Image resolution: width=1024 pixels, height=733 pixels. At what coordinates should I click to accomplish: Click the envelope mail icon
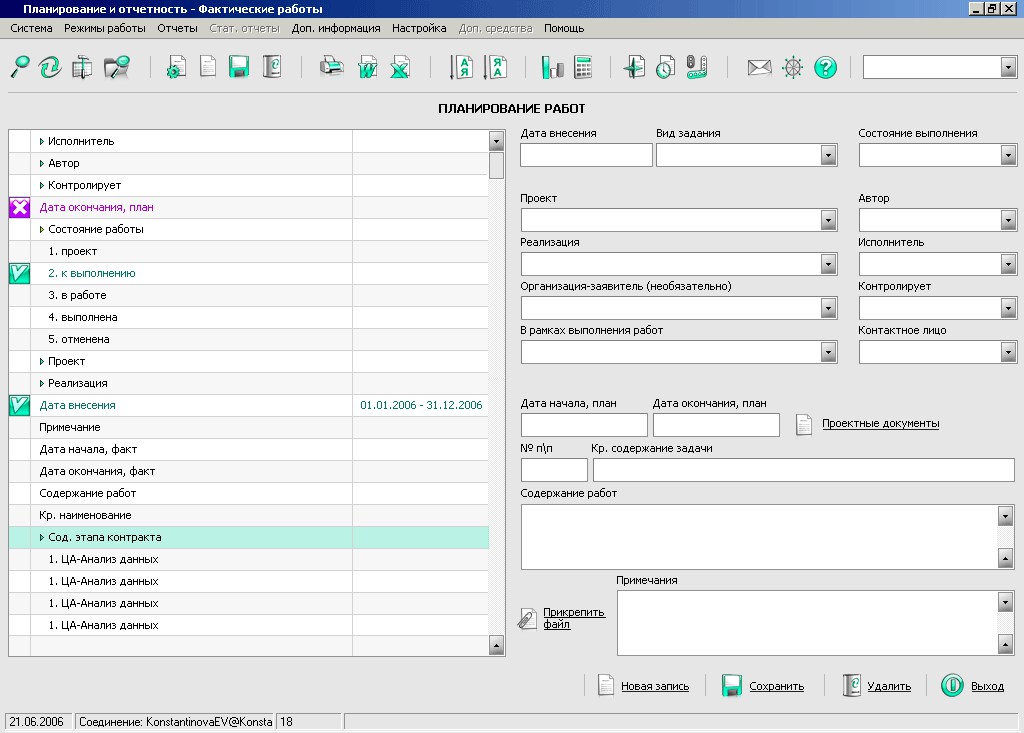[x=760, y=67]
